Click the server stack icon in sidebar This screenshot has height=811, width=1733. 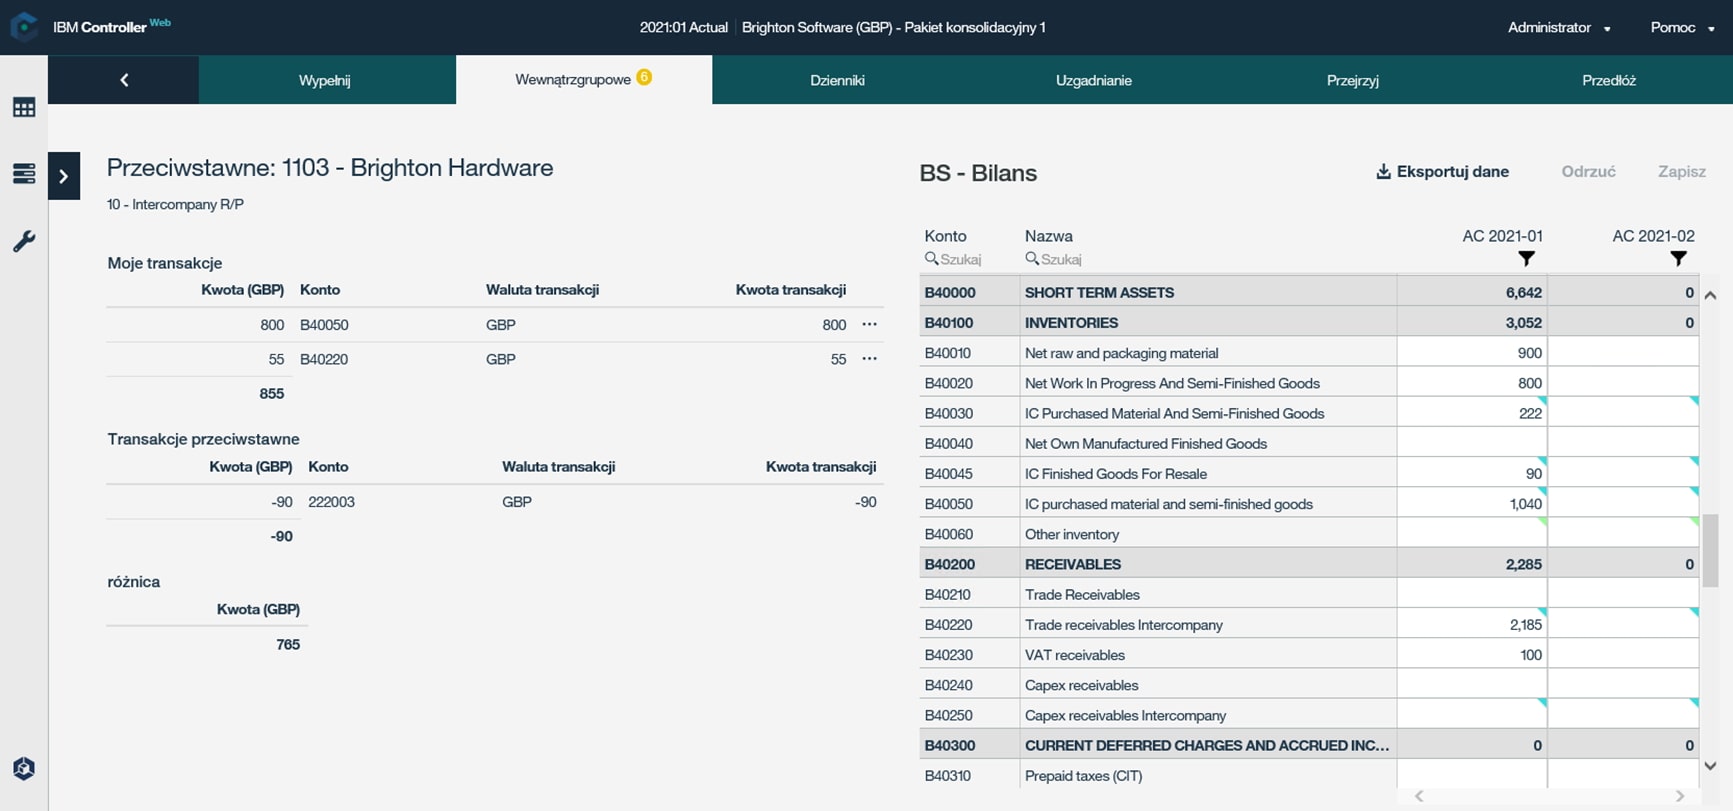(24, 174)
